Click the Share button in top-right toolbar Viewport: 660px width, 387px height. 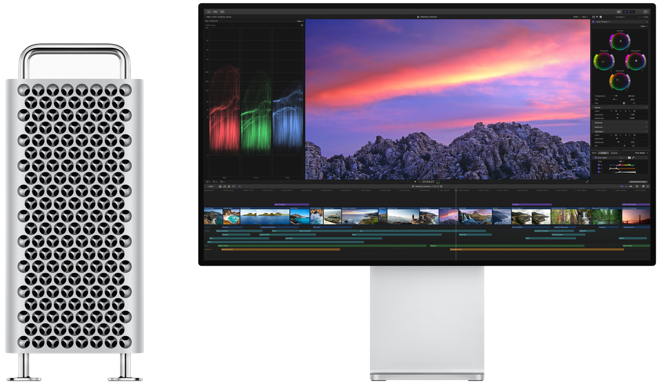point(646,12)
